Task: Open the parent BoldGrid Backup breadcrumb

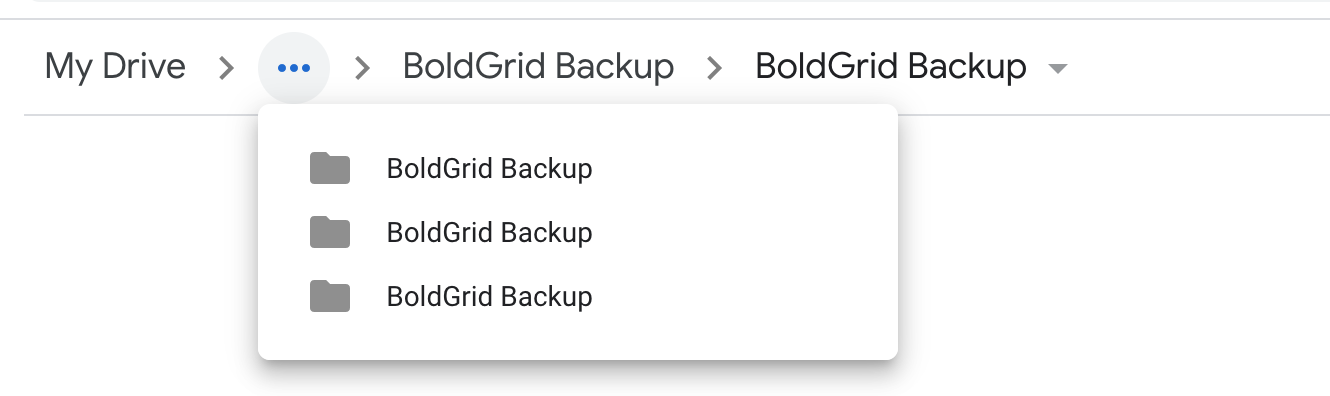Action: [538, 67]
